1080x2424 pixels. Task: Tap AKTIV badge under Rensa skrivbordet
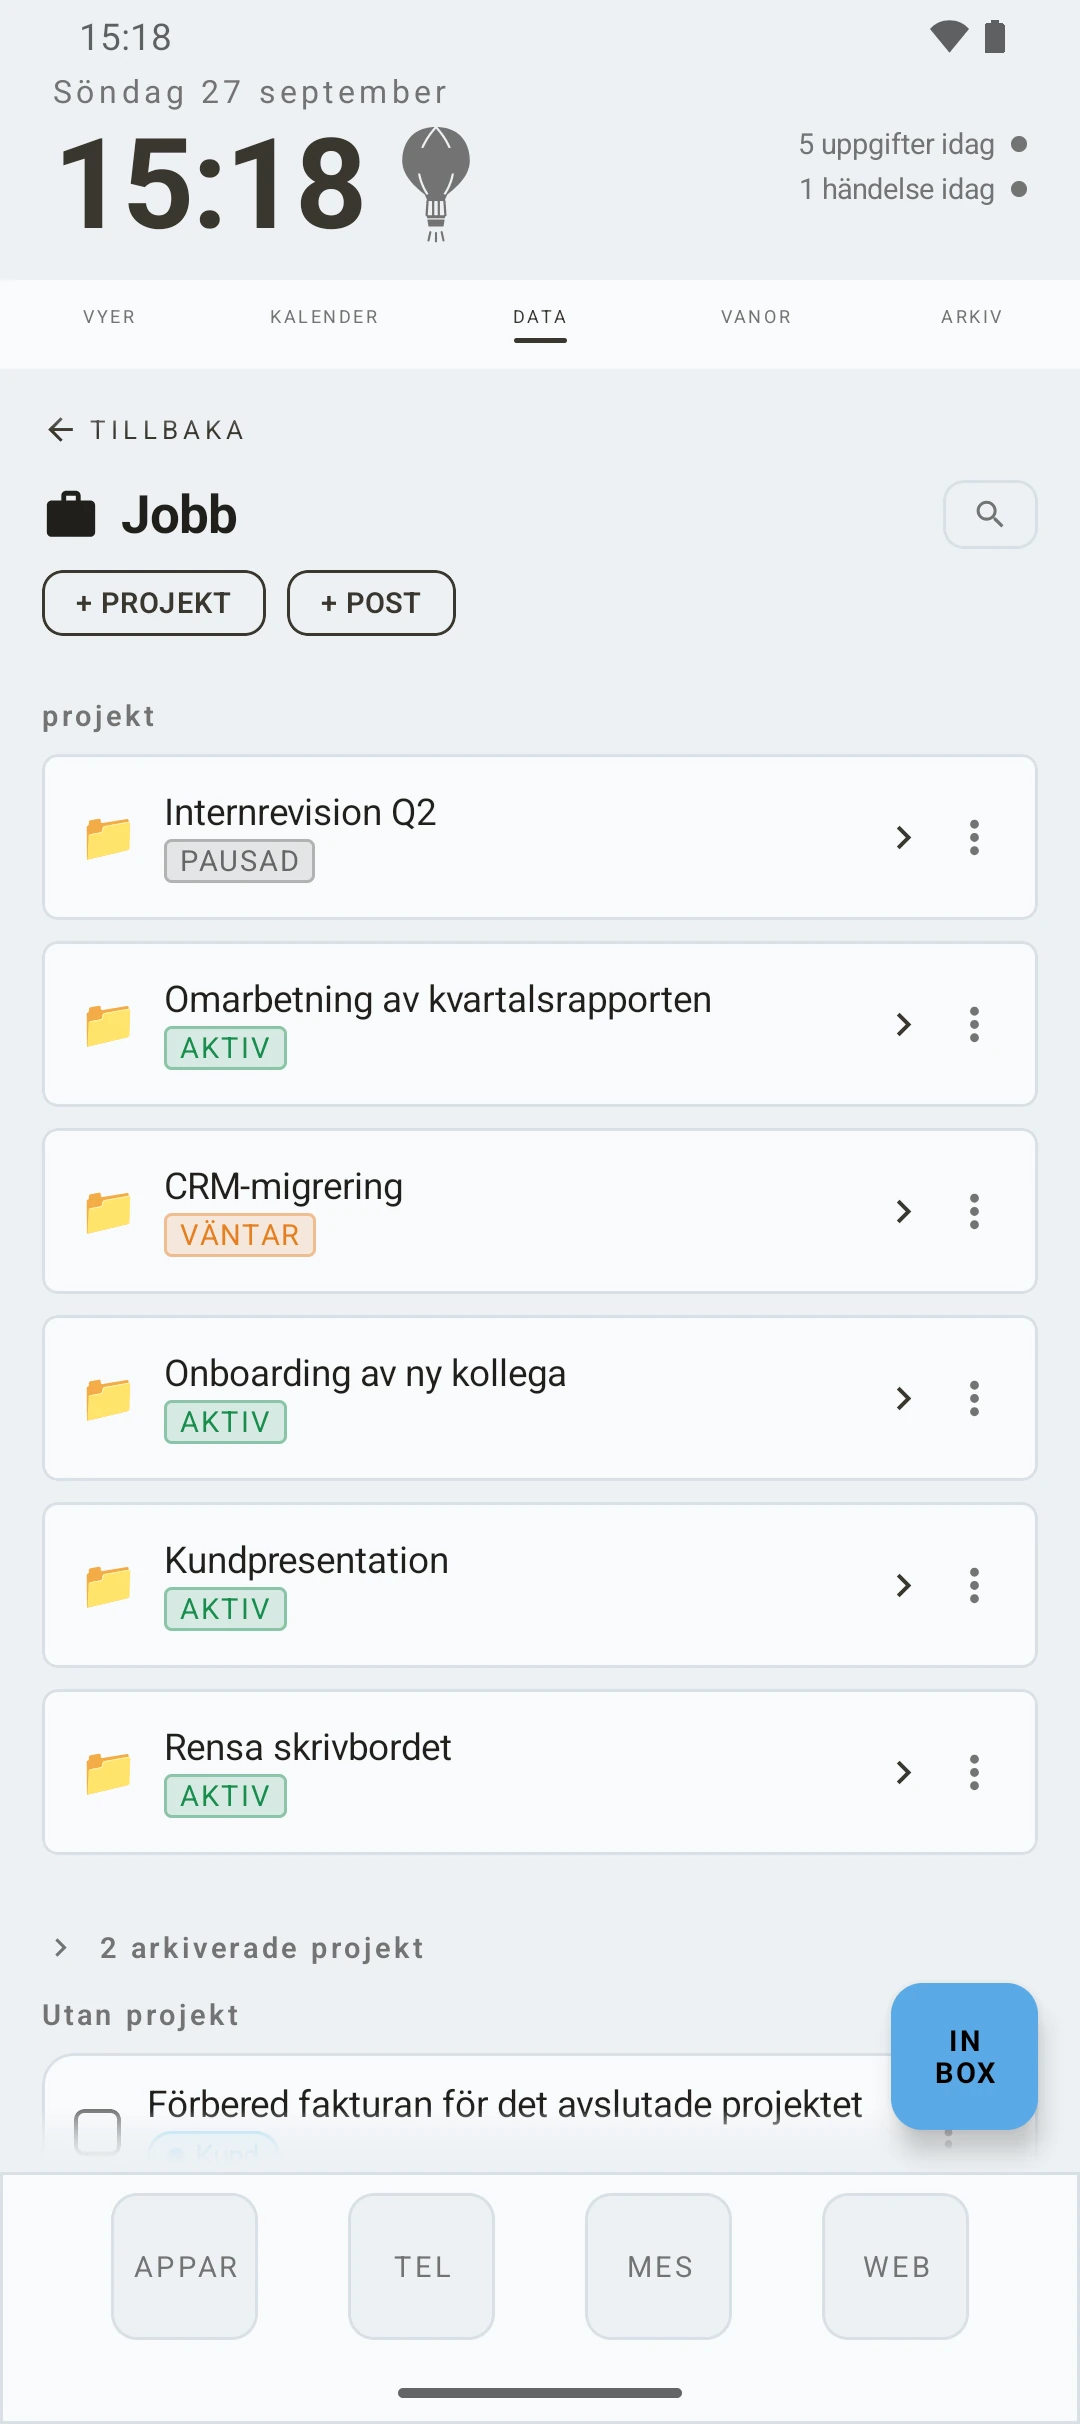point(225,1796)
